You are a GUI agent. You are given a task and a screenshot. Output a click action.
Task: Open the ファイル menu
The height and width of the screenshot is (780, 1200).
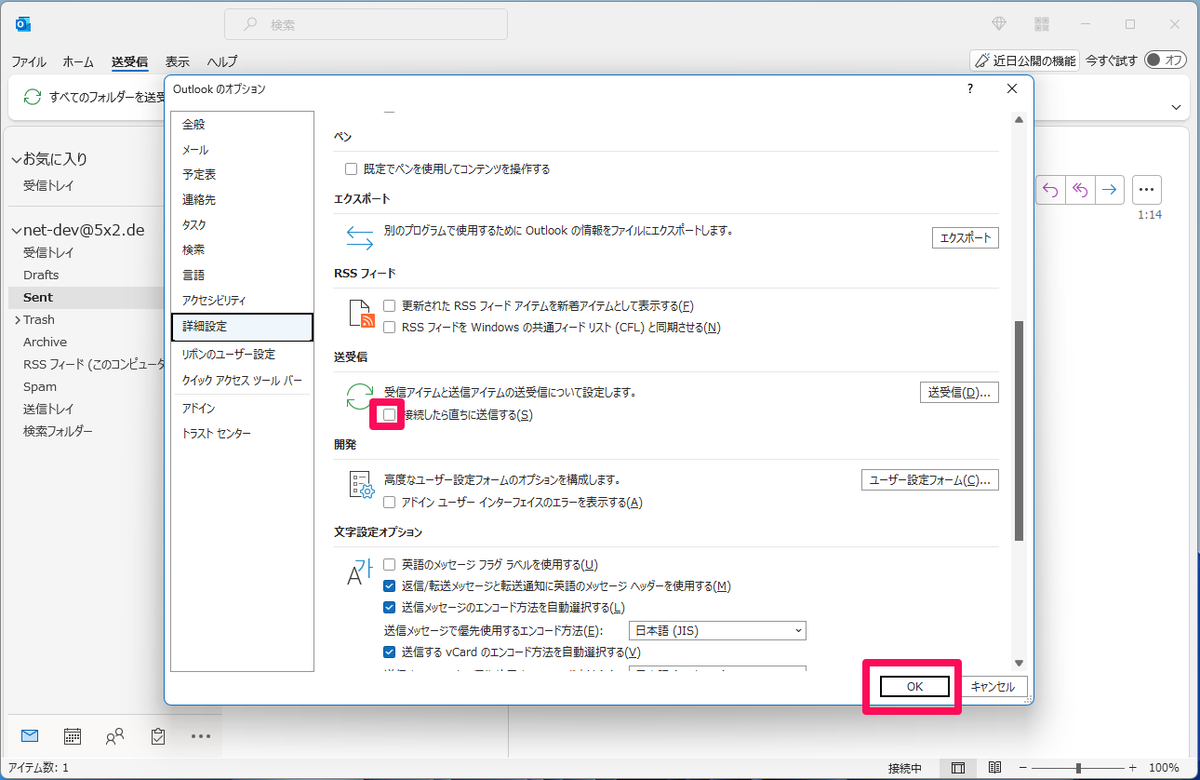pos(28,61)
